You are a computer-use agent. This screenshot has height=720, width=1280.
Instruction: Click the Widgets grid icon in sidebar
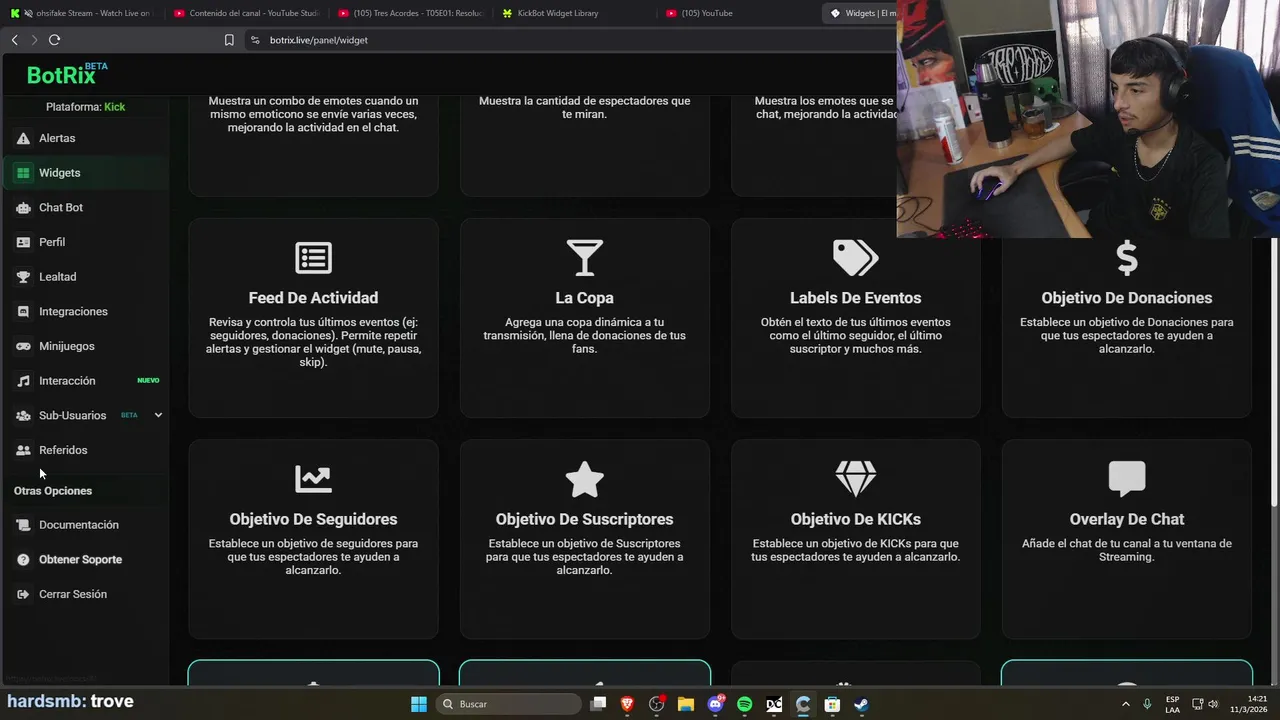click(x=23, y=173)
